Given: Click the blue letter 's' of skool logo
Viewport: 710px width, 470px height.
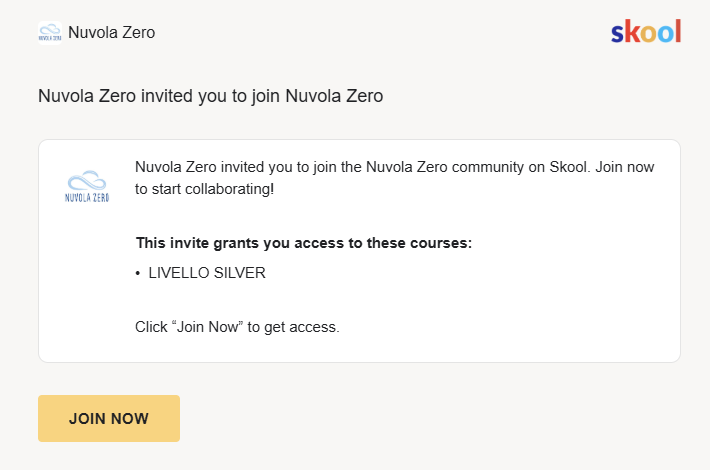Looking at the screenshot, I should pos(618,34).
